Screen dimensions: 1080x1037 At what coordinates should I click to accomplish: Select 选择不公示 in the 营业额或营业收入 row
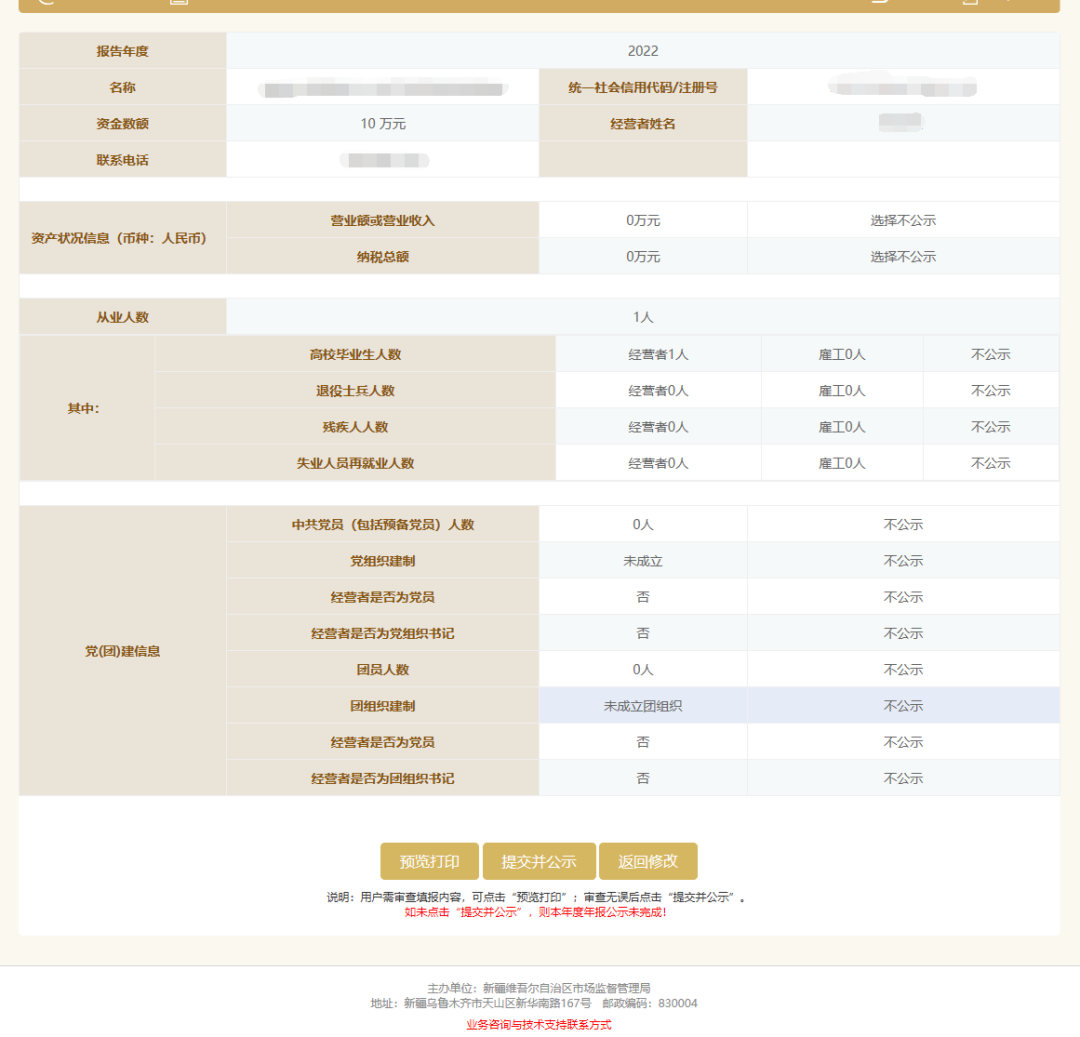click(902, 221)
